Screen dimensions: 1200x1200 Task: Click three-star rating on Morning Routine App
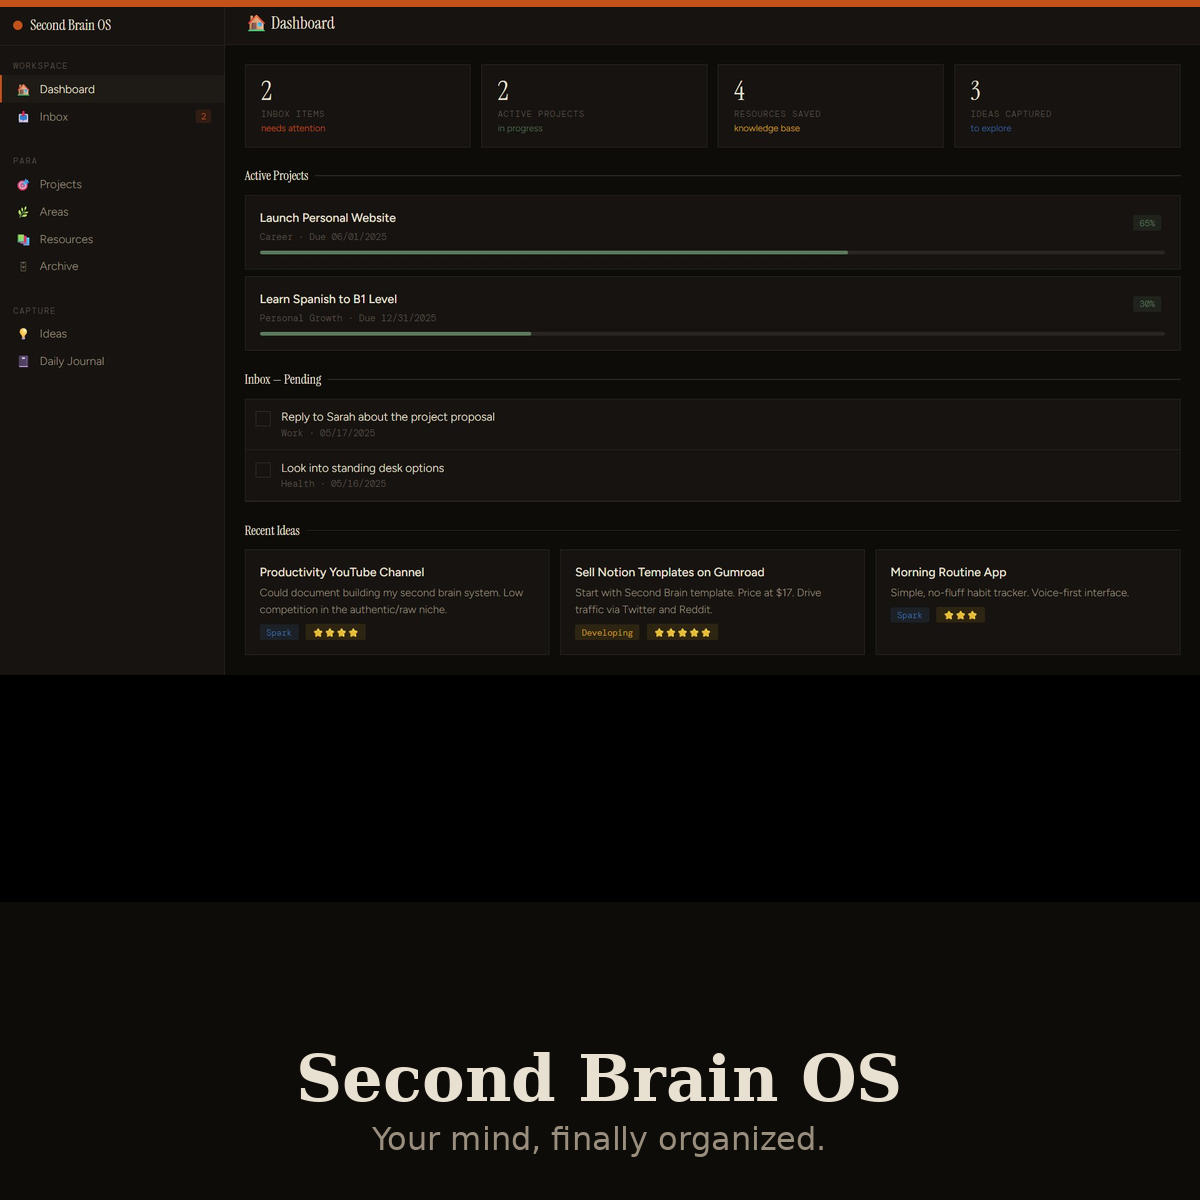click(960, 616)
